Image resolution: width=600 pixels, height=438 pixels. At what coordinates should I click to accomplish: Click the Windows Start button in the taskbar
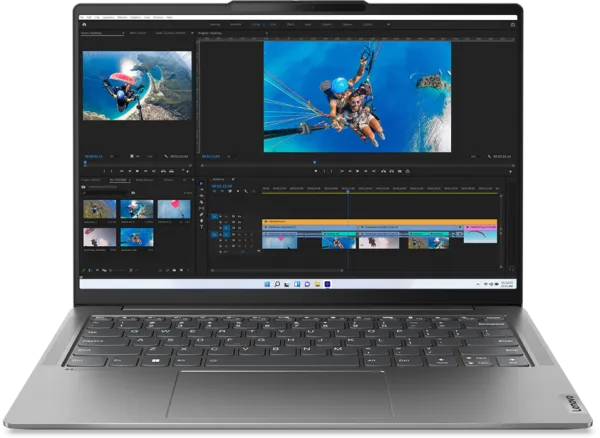click(267, 284)
